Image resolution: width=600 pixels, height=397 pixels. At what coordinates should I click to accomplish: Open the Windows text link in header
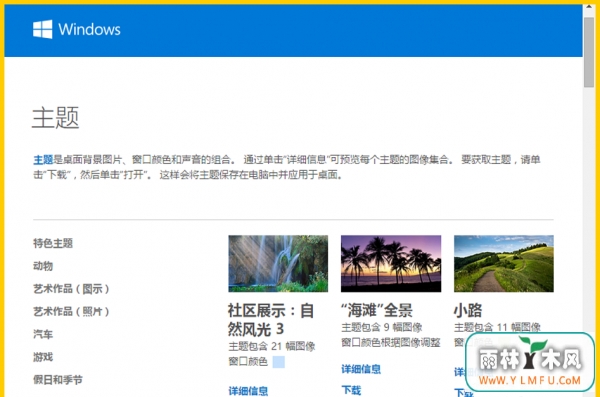90,29
